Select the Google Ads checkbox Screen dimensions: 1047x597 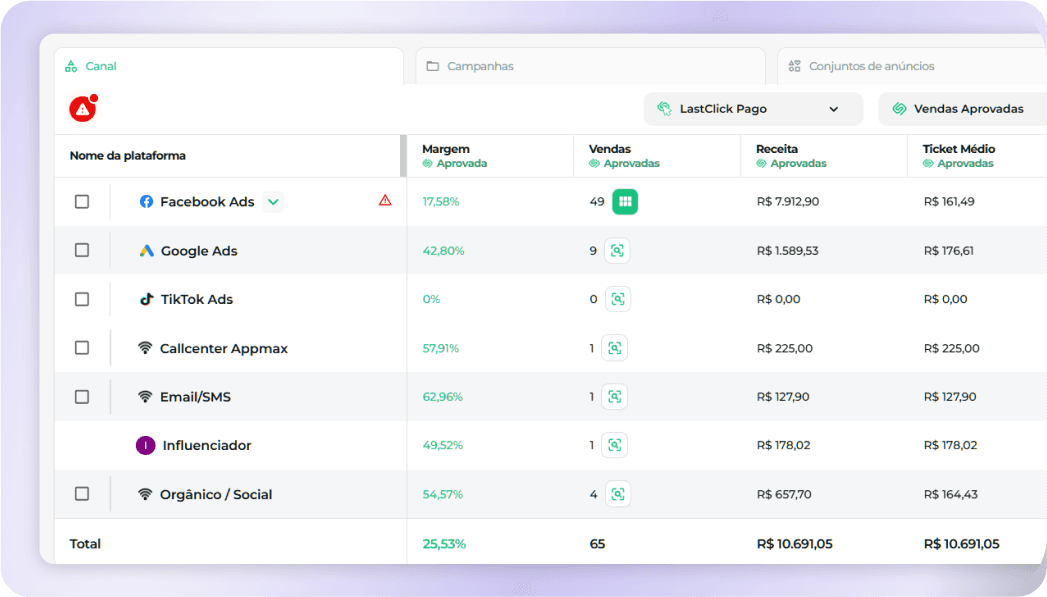tap(82, 250)
